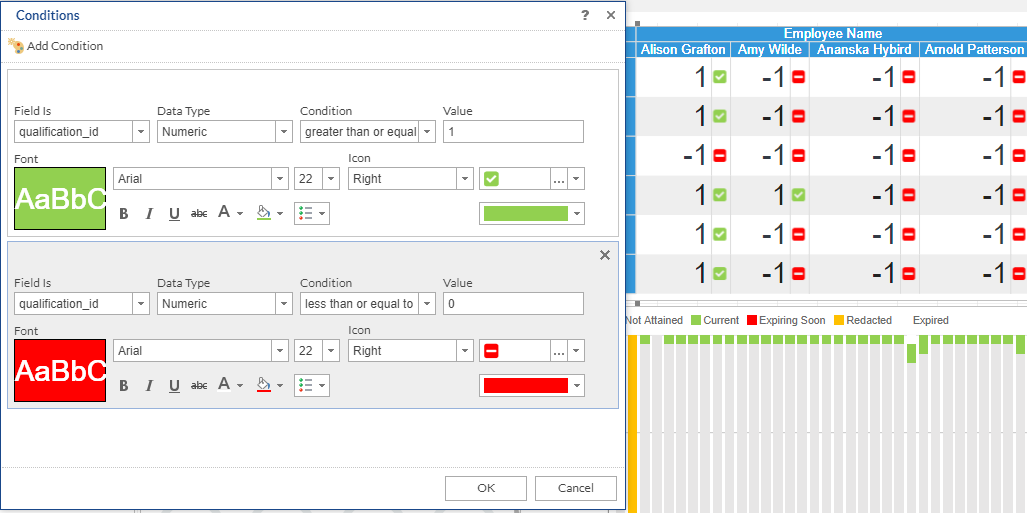Click the Value field containing 1
This screenshot has height=513, width=1027.
click(514, 132)
